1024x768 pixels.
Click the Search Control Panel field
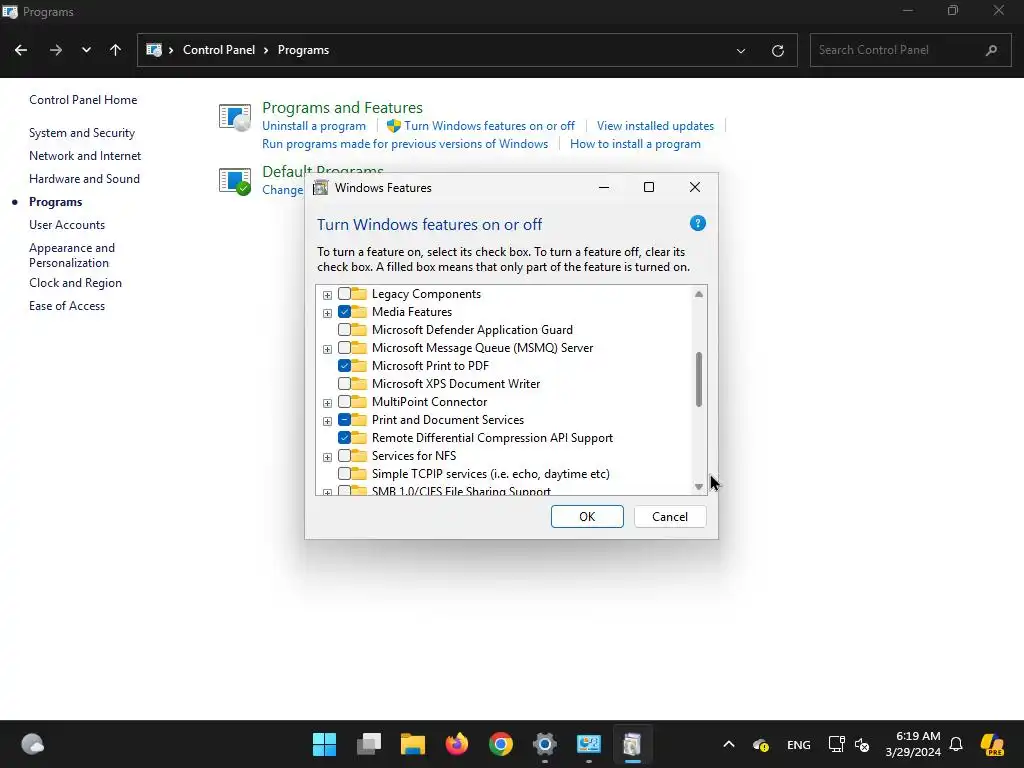[x=910, y=50]
